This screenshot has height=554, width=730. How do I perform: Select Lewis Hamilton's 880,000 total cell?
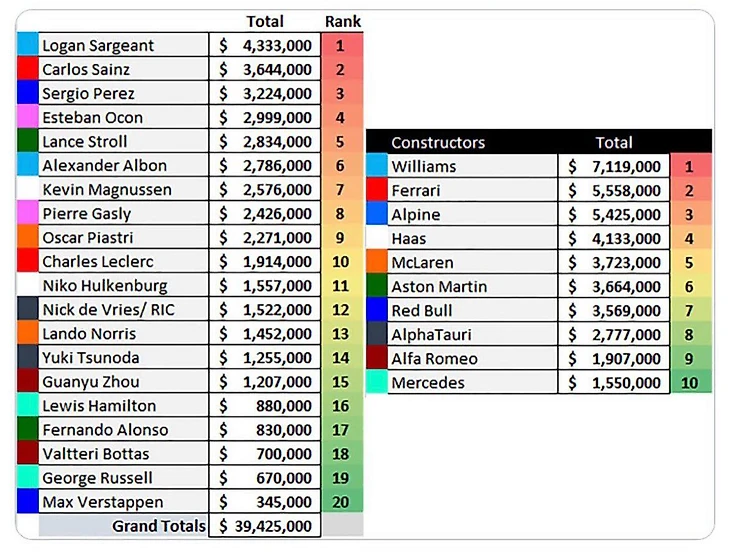point(265,406)
